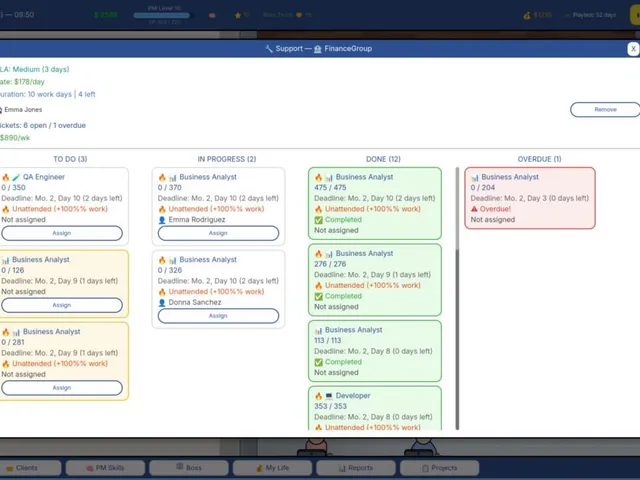Assign the Business Analyst 0/126 ticket
The image size is (640, 480).
coord(62,305)
